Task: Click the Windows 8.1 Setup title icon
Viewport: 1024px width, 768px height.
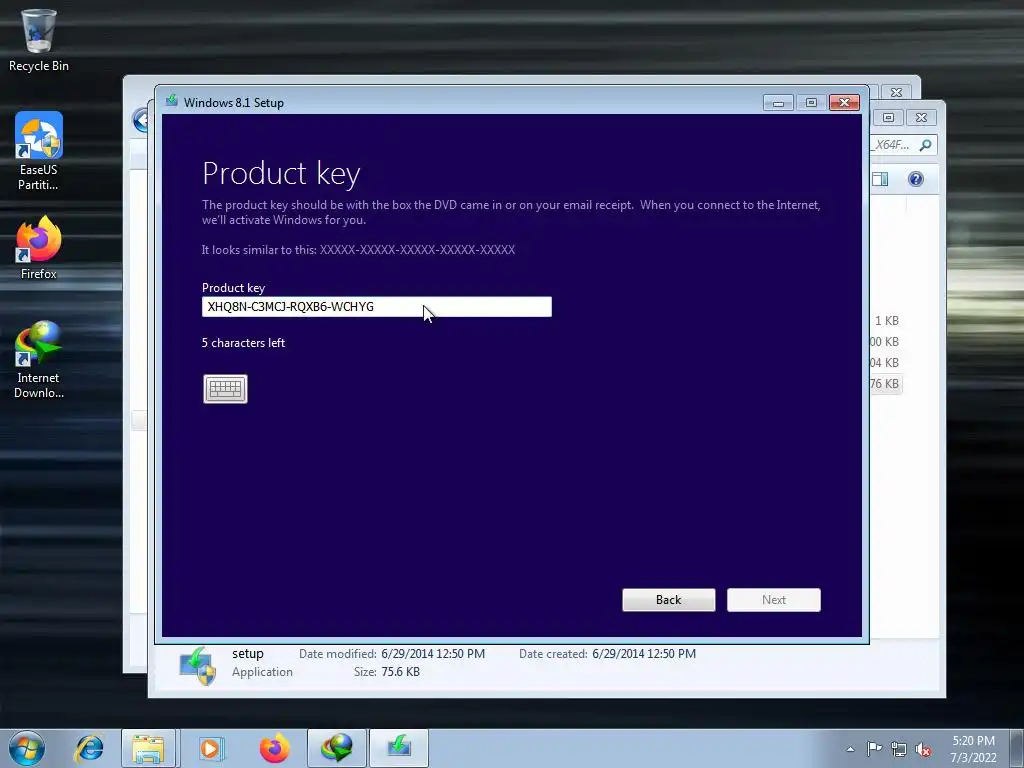Action: click(x=172, y=101)
